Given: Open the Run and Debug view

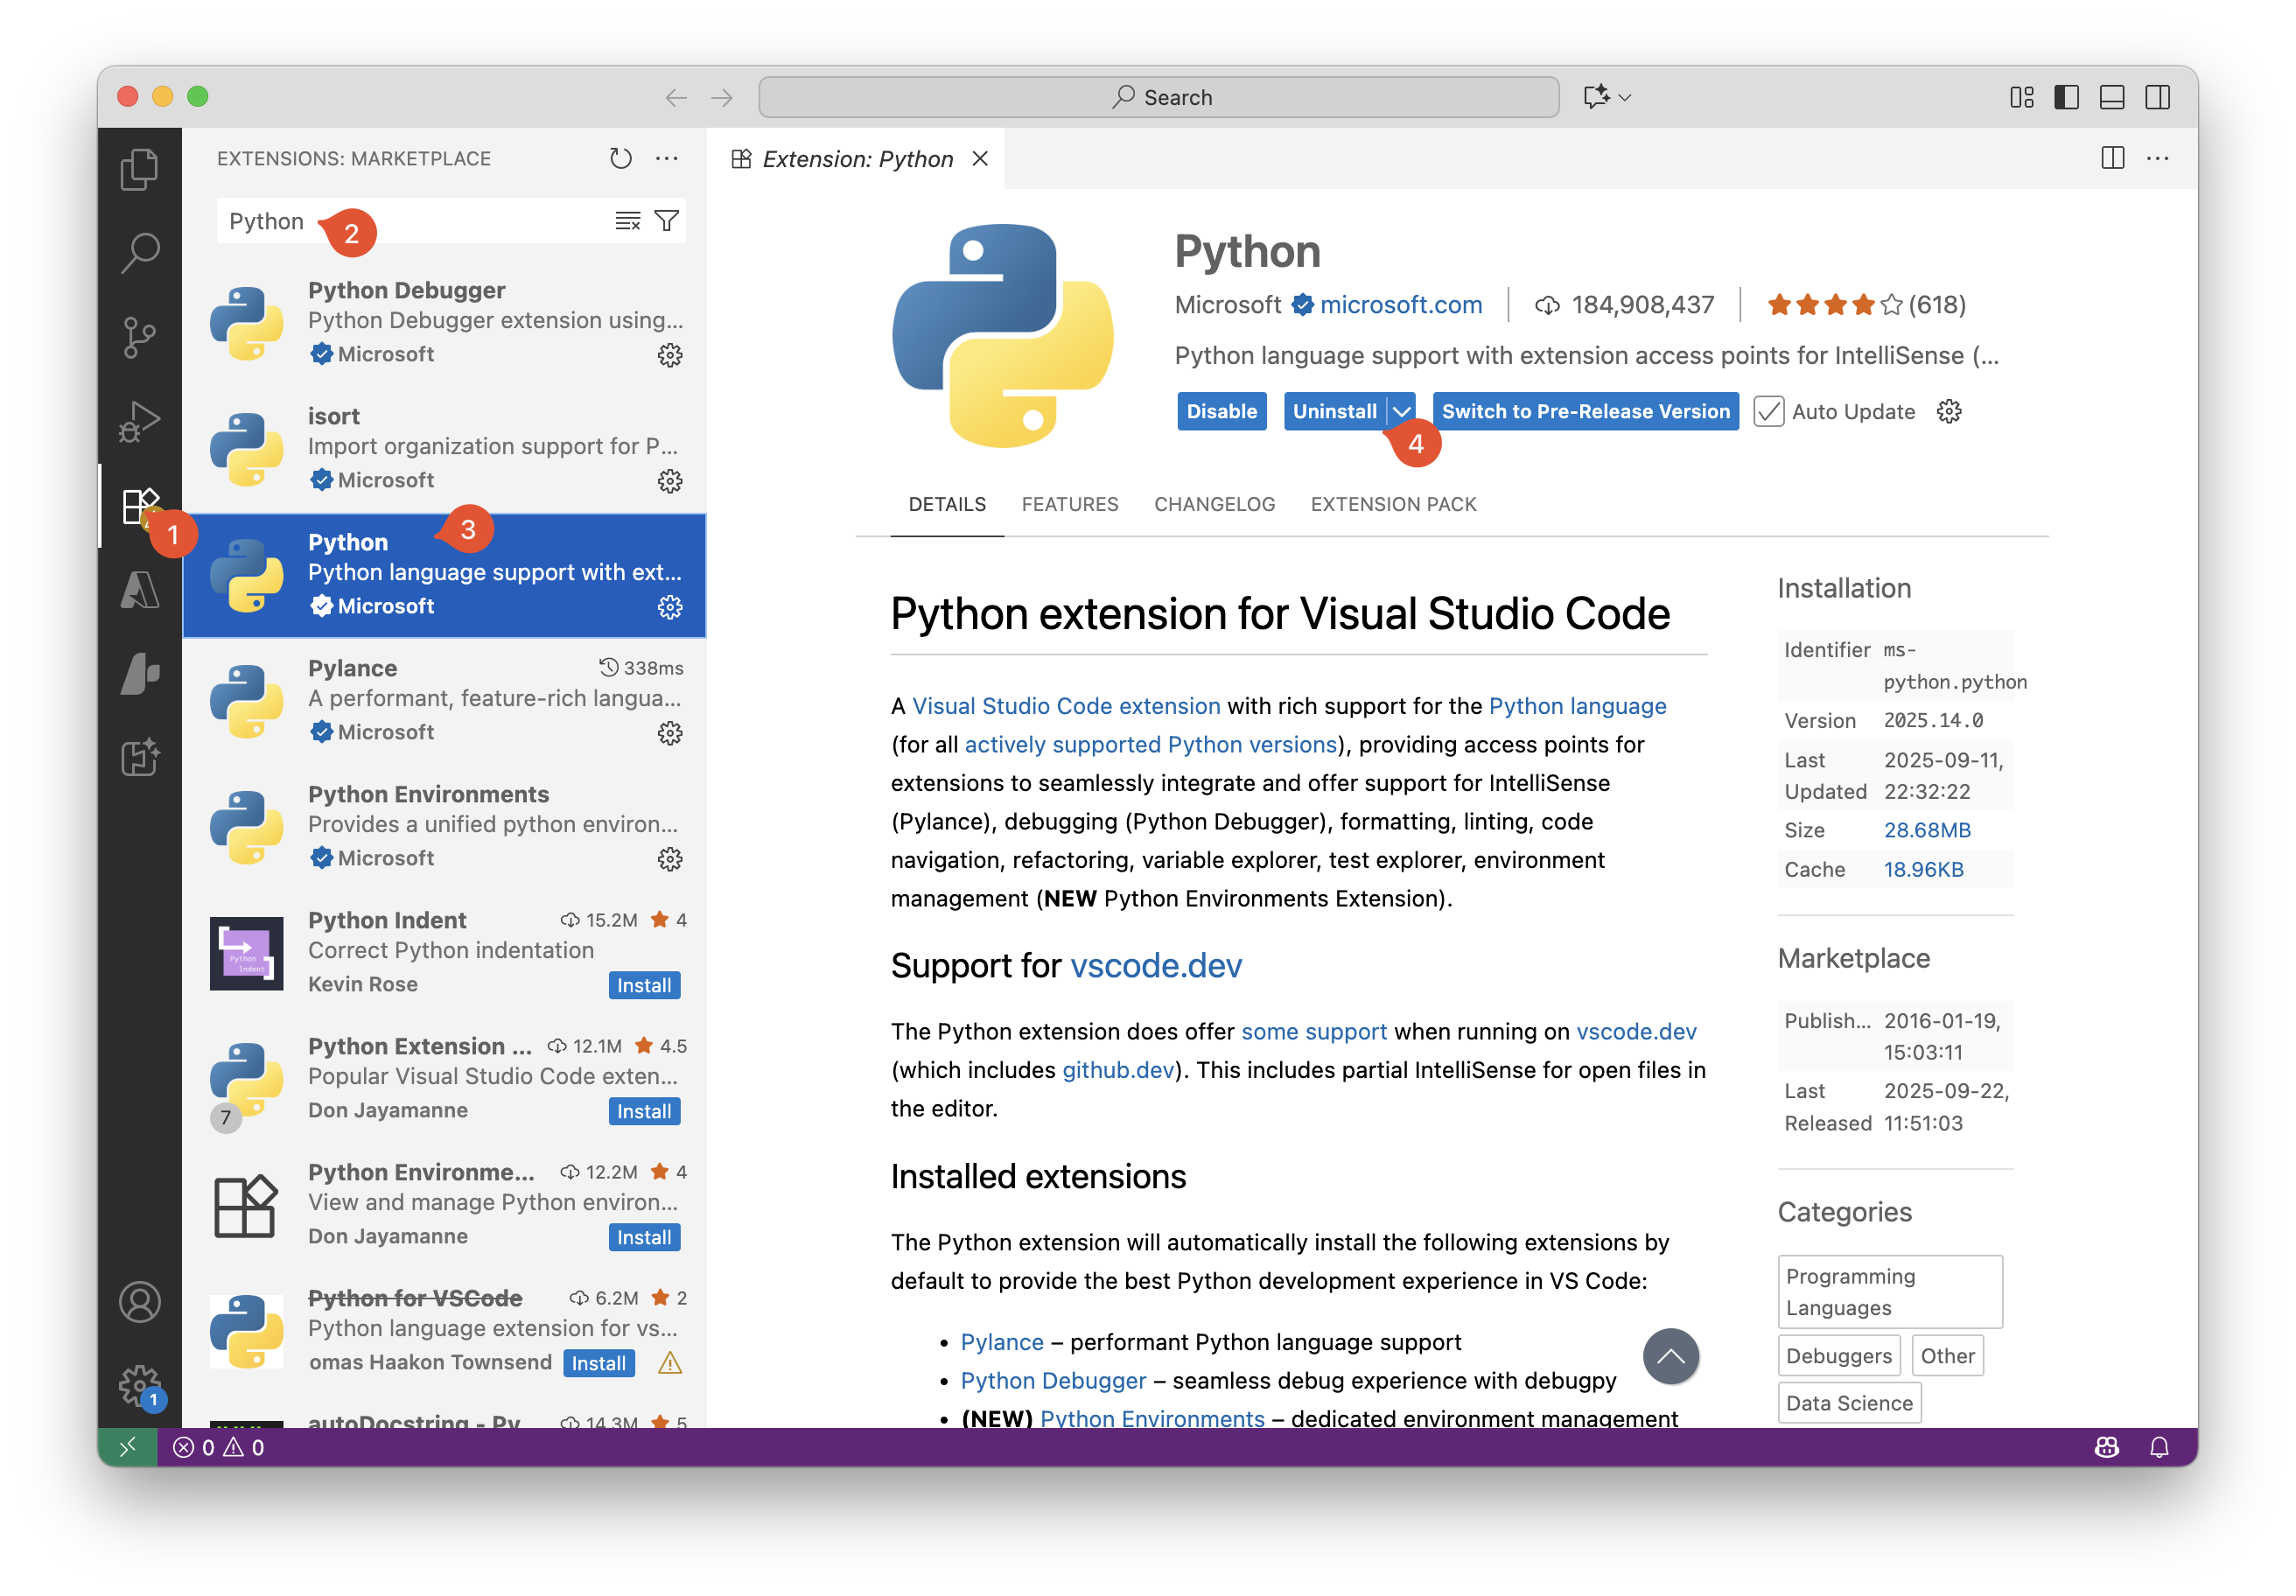Looking at the screenshot, I should (x=139, y=421).
